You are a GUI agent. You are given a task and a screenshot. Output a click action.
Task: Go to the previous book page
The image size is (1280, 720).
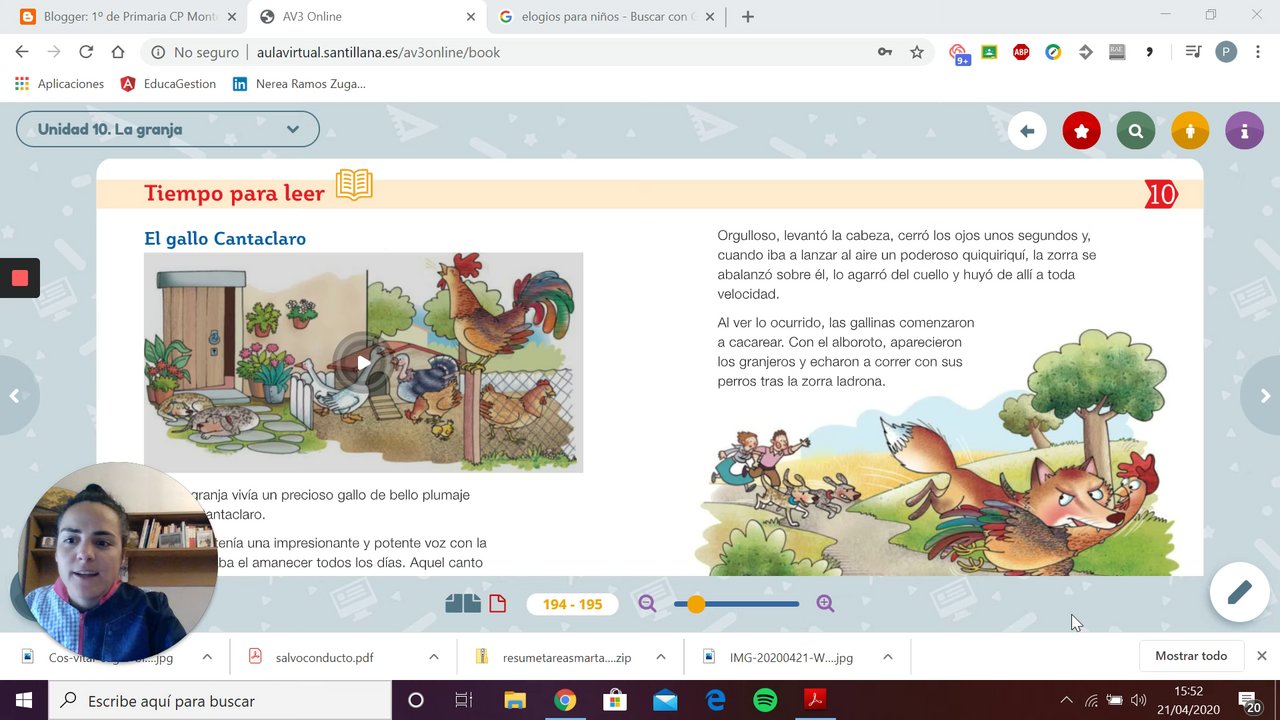point(14,396)
